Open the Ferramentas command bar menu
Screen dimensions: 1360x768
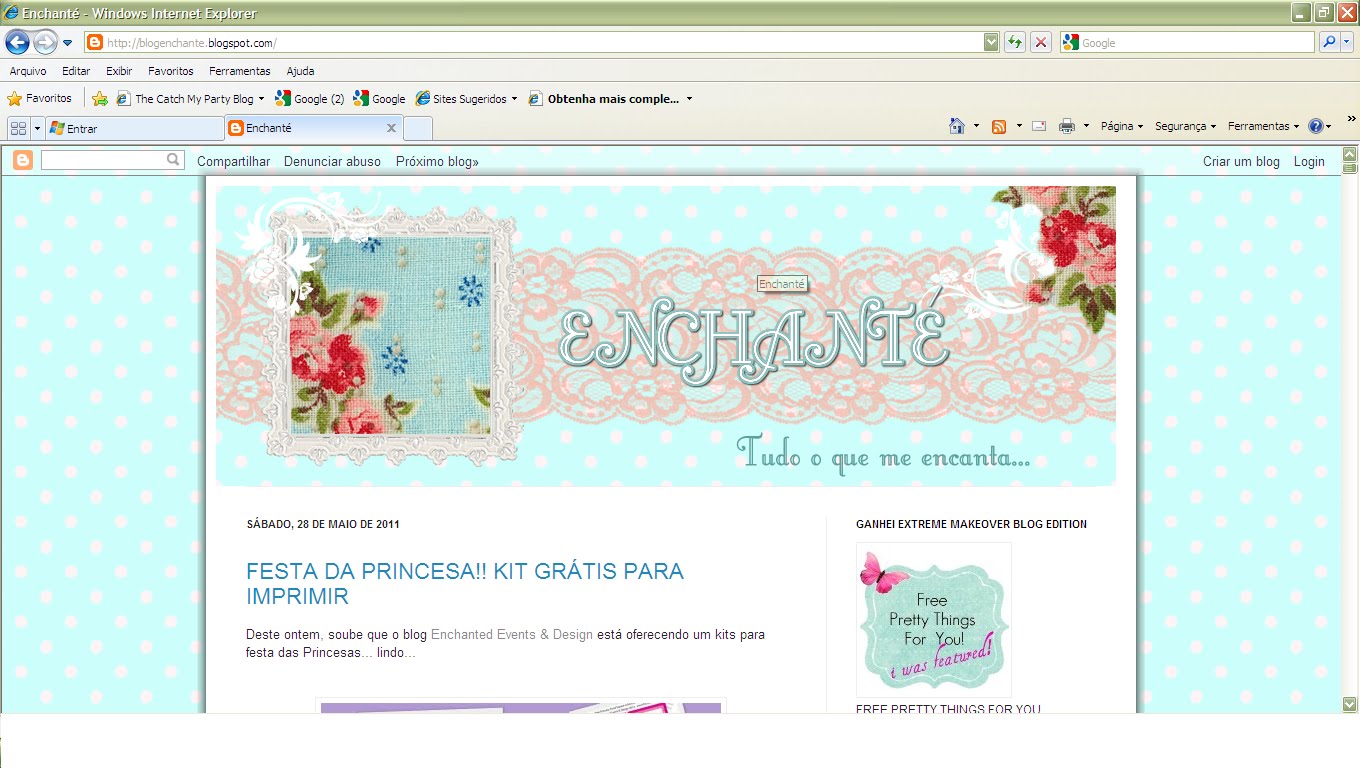click(1263, 126)
